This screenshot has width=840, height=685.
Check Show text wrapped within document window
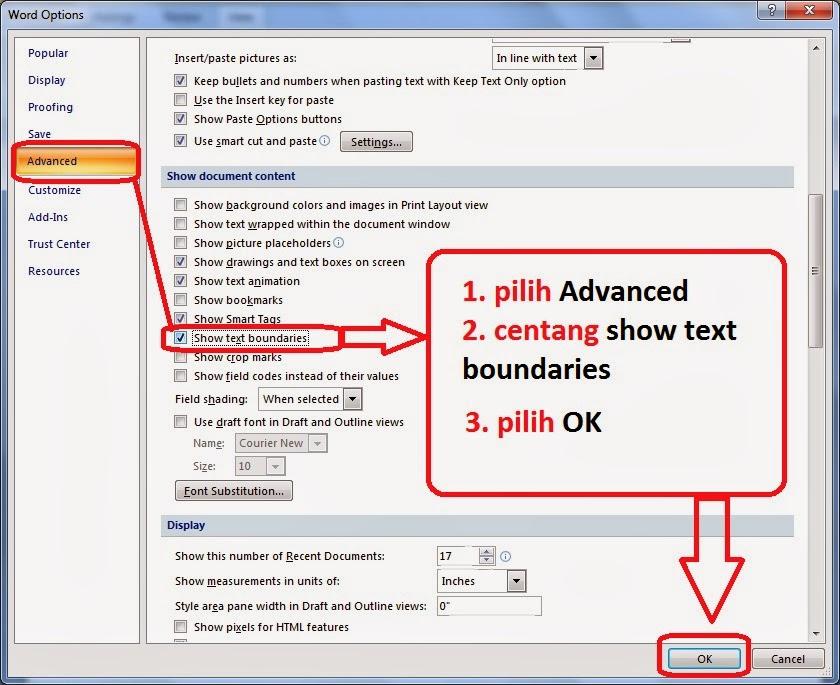181,224
